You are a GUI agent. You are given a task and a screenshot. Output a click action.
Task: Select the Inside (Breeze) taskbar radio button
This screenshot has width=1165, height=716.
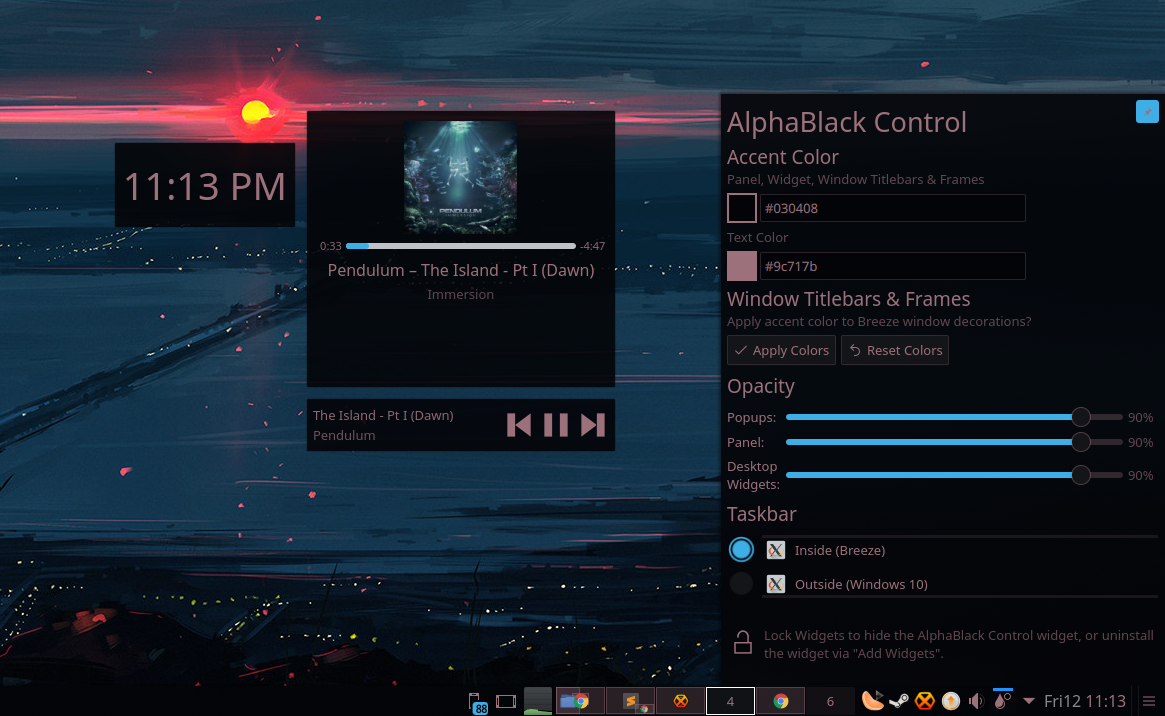tap(741, 550)
